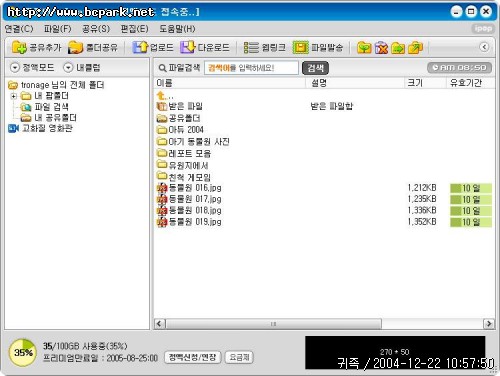Click the 받은 파일 received box icon
The height and width of the screenshot is (376, 500).
[162, 106]
